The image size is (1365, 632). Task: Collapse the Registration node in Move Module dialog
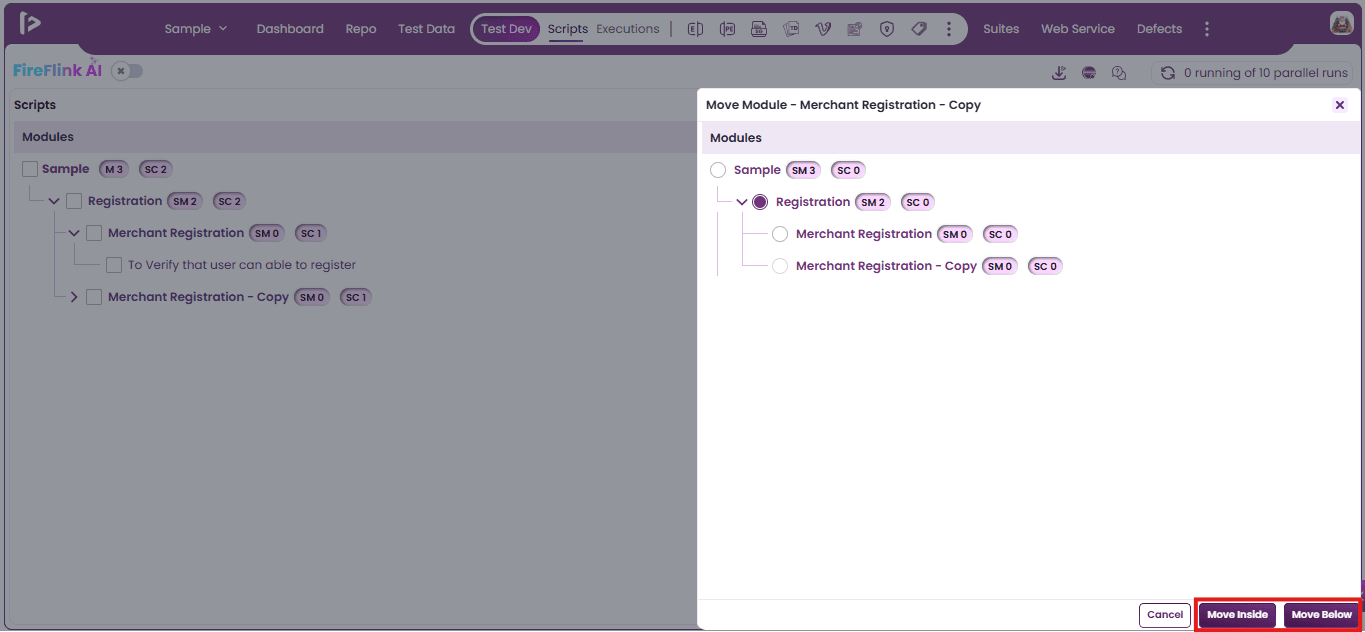point(742,202)
